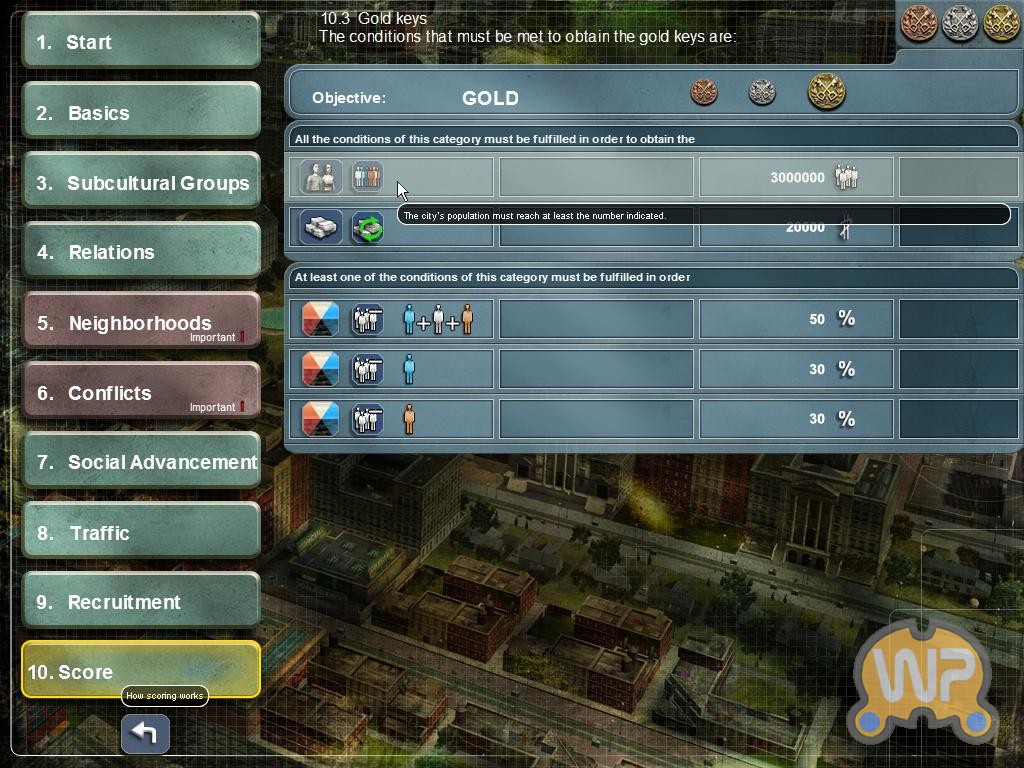Go to 3. Subcultural Groups chapter
1024x768 pixels.
tap(142, 181)
